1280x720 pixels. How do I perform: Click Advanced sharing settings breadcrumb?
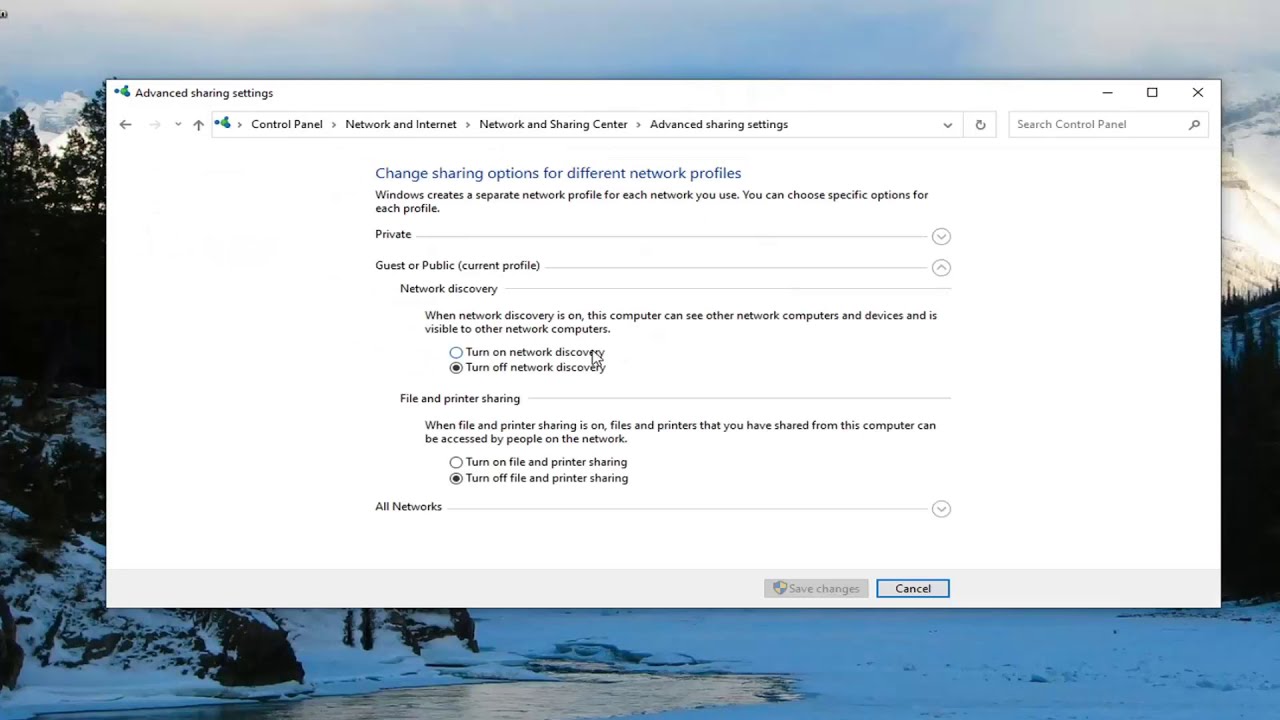pos(719,124)
